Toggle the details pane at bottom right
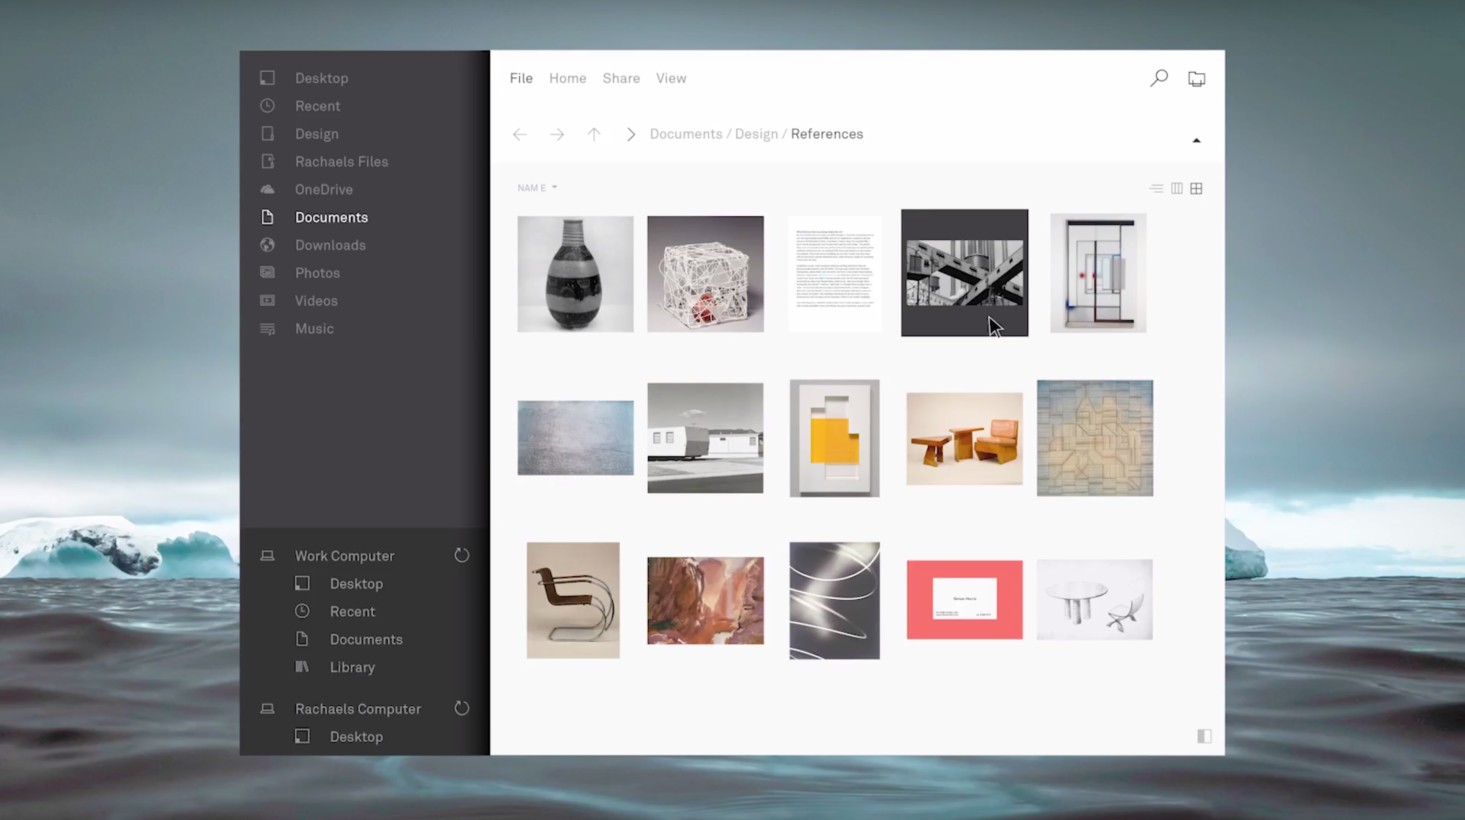 (1204, 736)
